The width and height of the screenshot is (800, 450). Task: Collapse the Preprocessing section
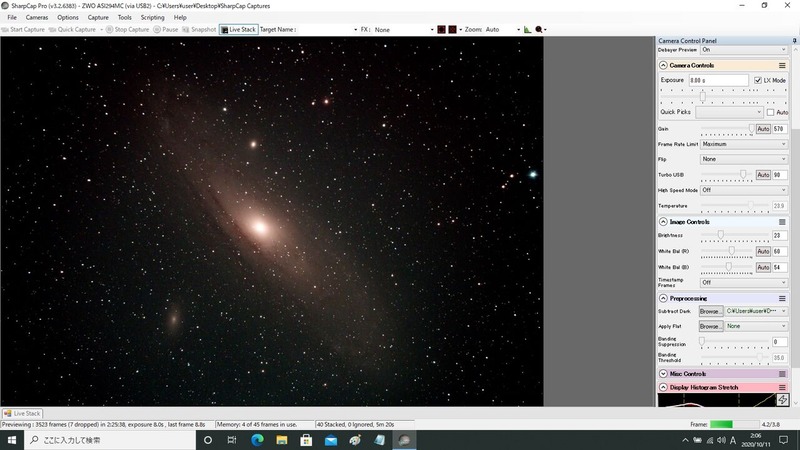click(x=663, y=298)
